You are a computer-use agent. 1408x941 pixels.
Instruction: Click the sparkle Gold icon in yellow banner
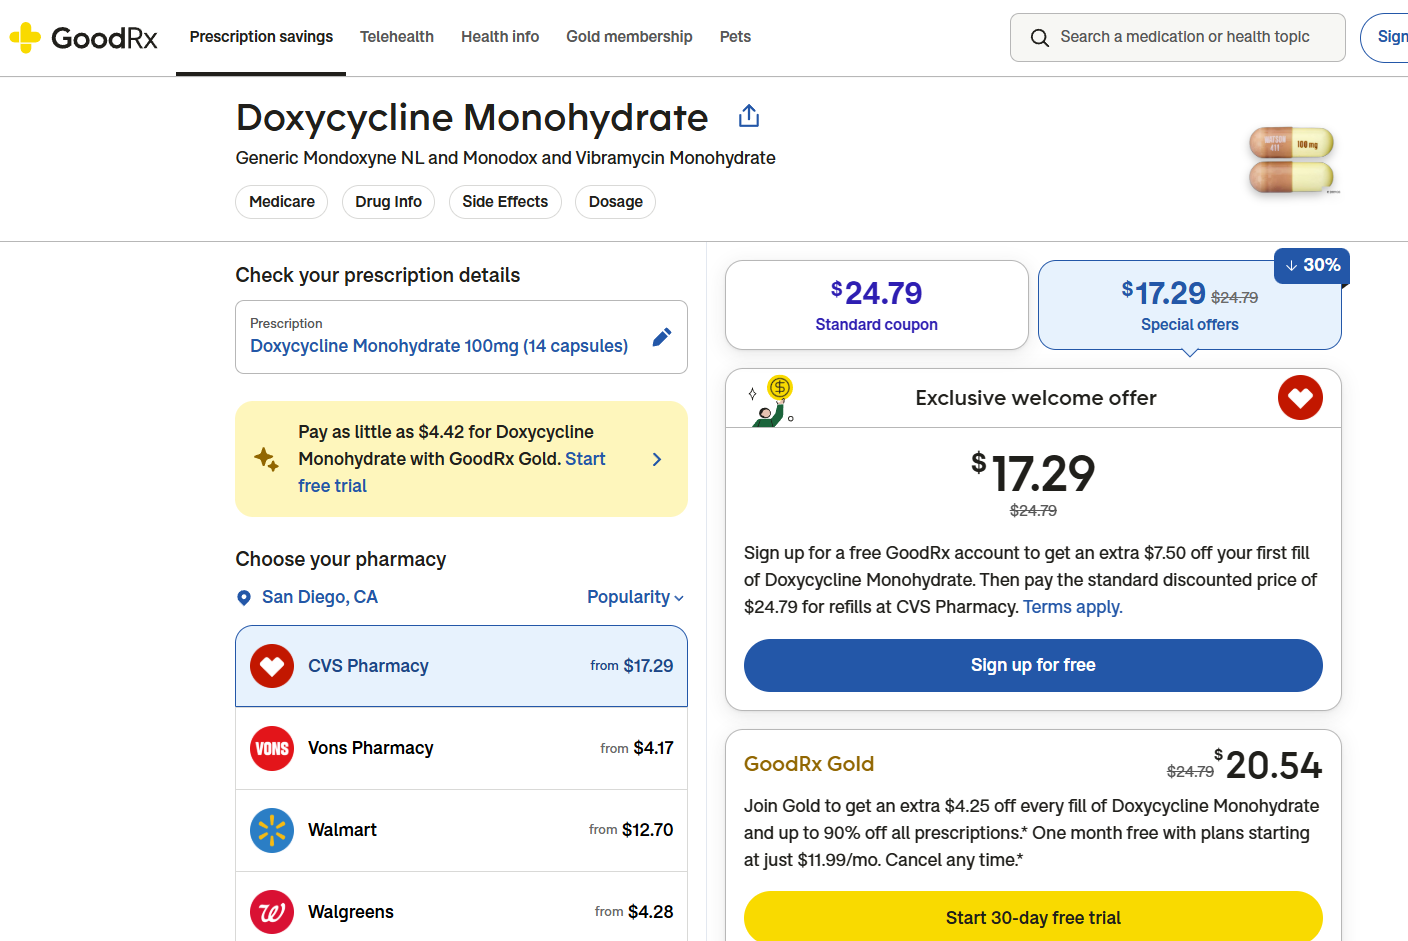point(266,459)
